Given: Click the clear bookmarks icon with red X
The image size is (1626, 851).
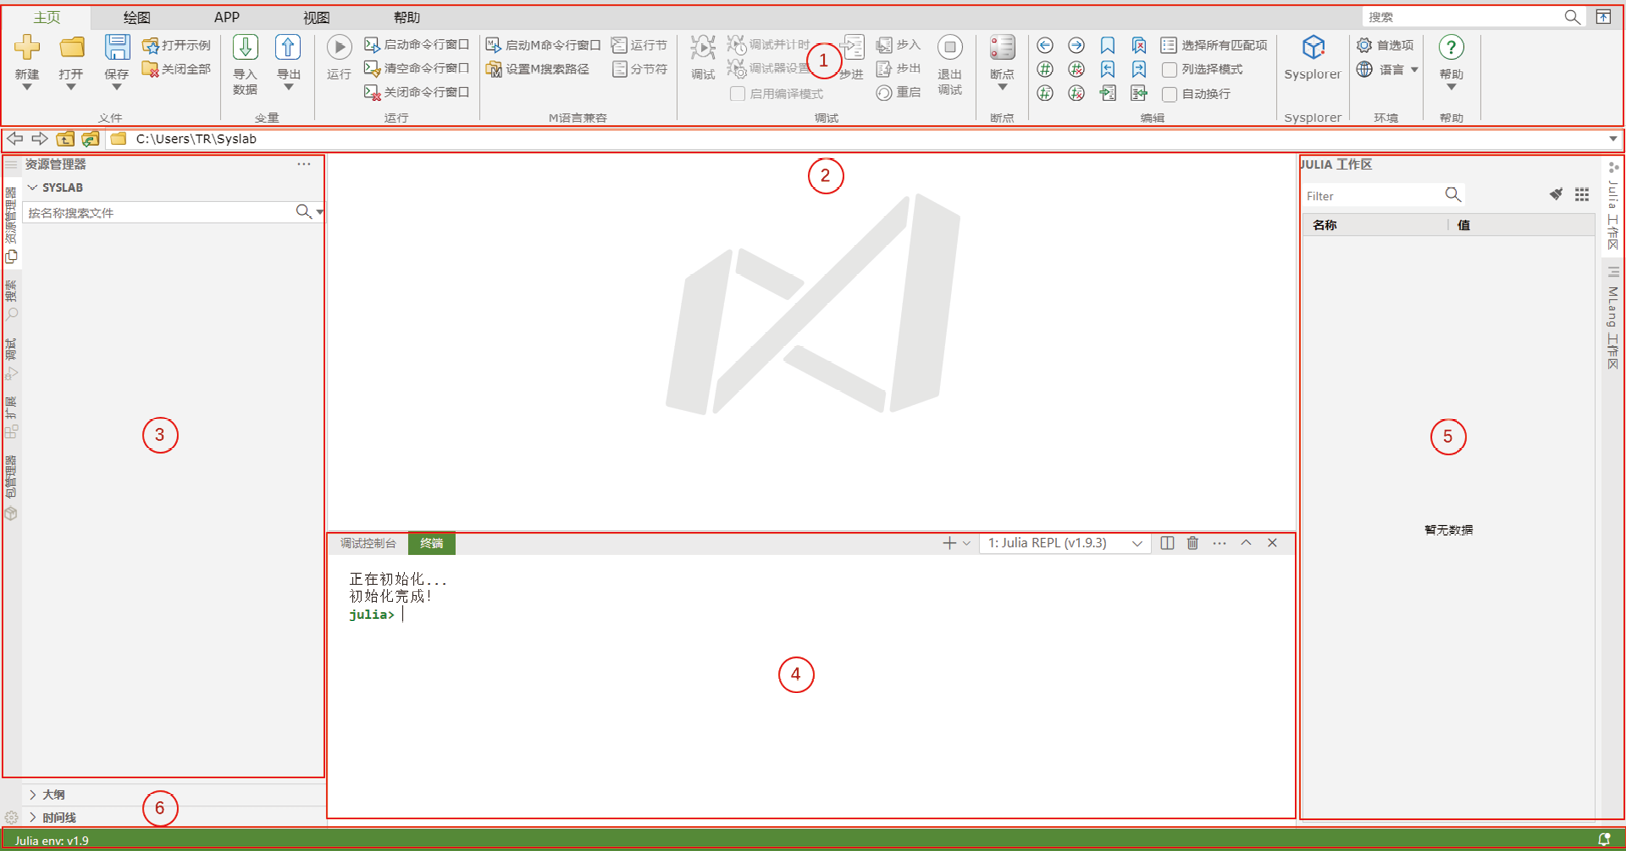Looking at the screenshot, I should click(1139, 45).
